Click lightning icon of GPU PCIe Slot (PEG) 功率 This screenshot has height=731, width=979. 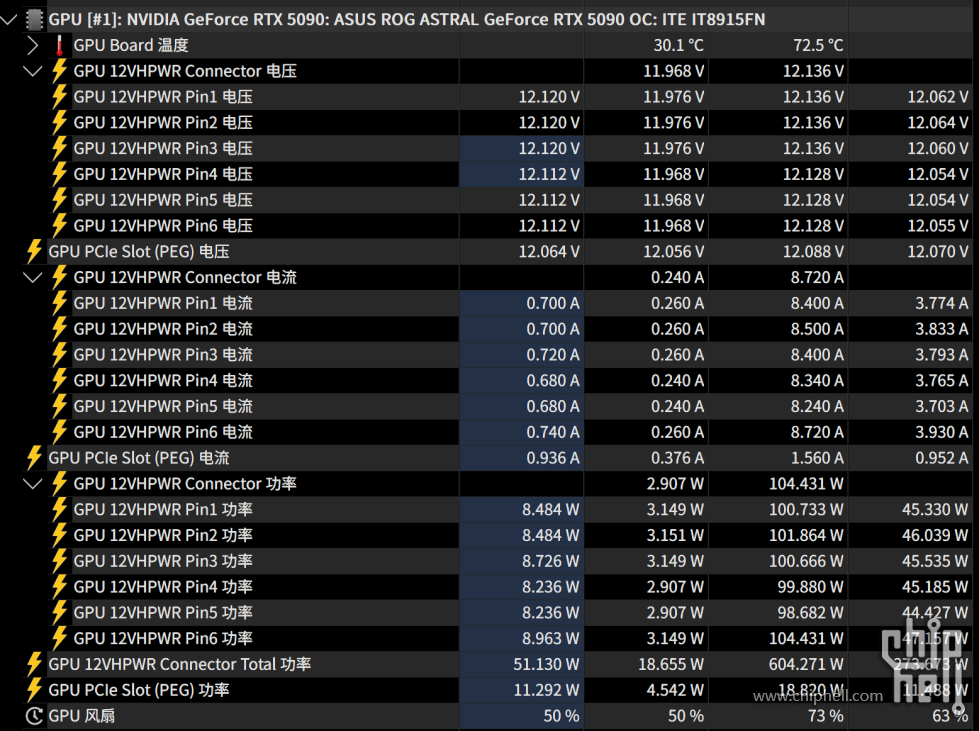point(34,690)
